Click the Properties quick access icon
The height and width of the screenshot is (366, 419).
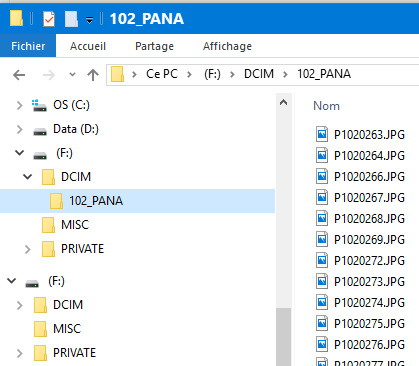(49, 19)
